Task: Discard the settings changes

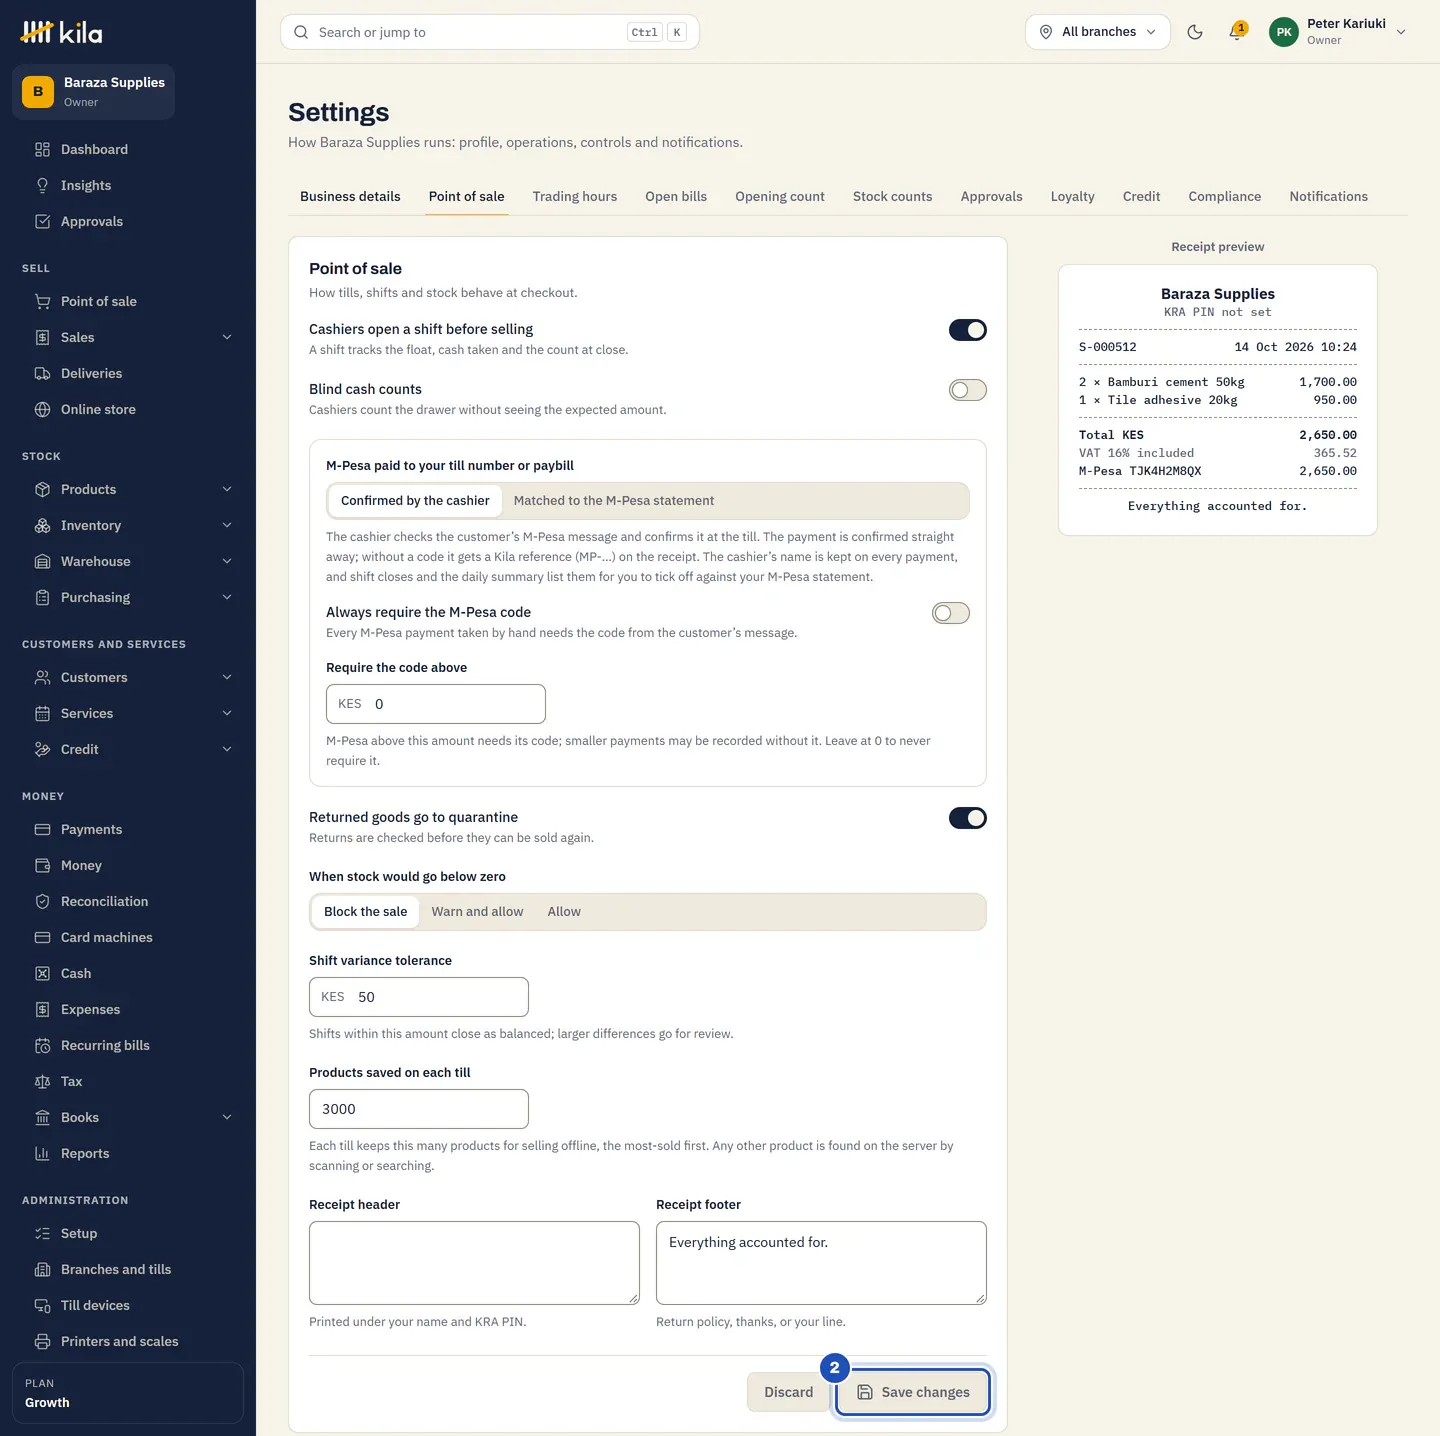Action: click(x=789, y=1392)
